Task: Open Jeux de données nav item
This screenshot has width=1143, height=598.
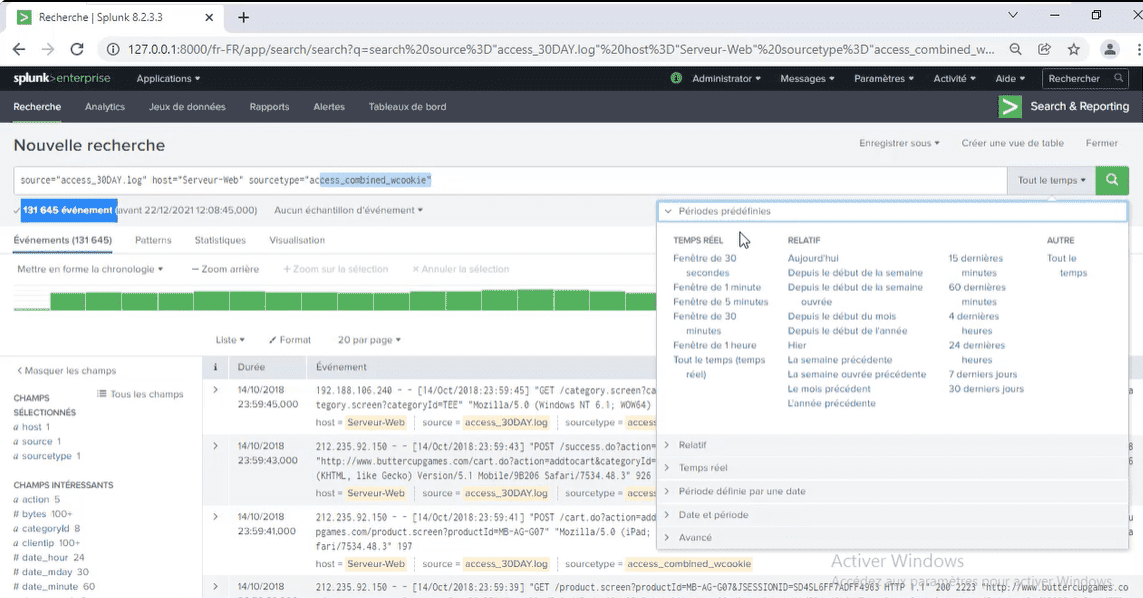Action: click(x=187, y=106)
